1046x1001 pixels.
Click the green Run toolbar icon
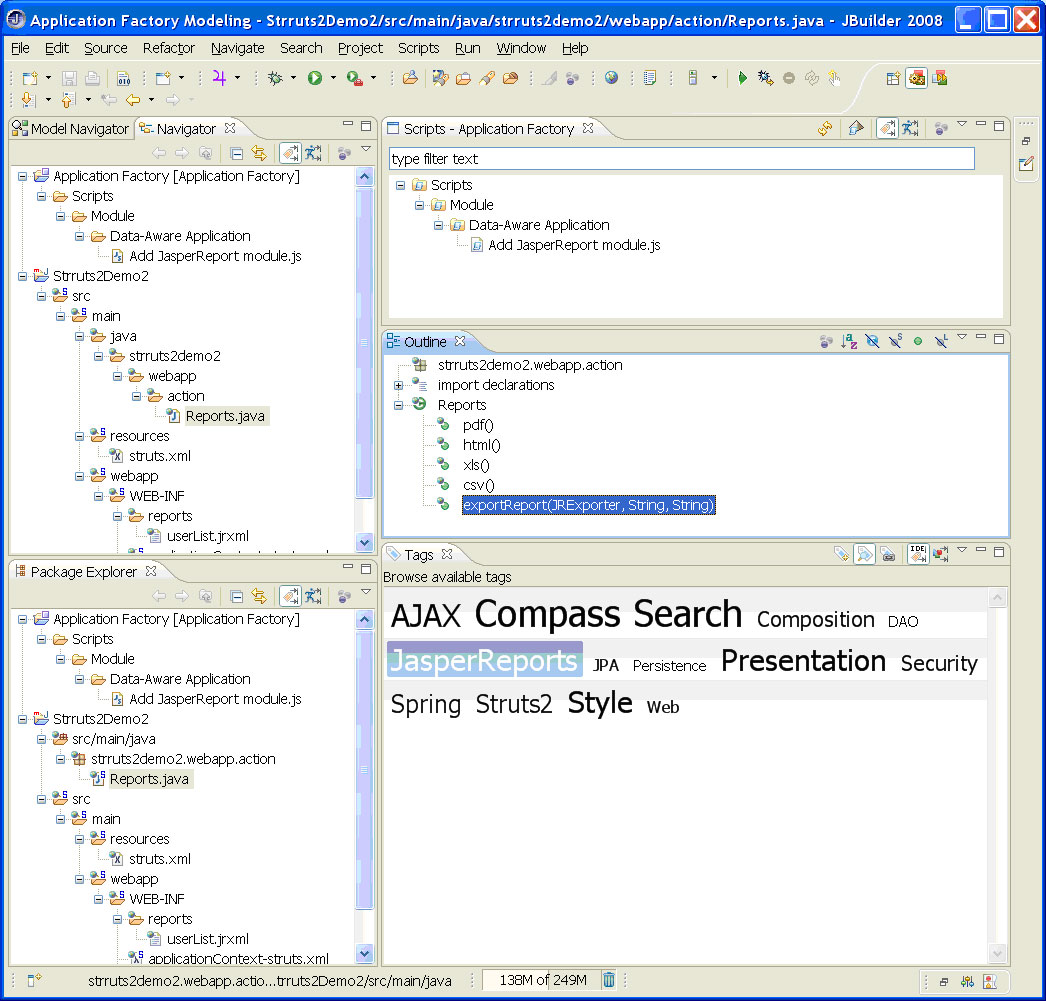tap(315, 78)
